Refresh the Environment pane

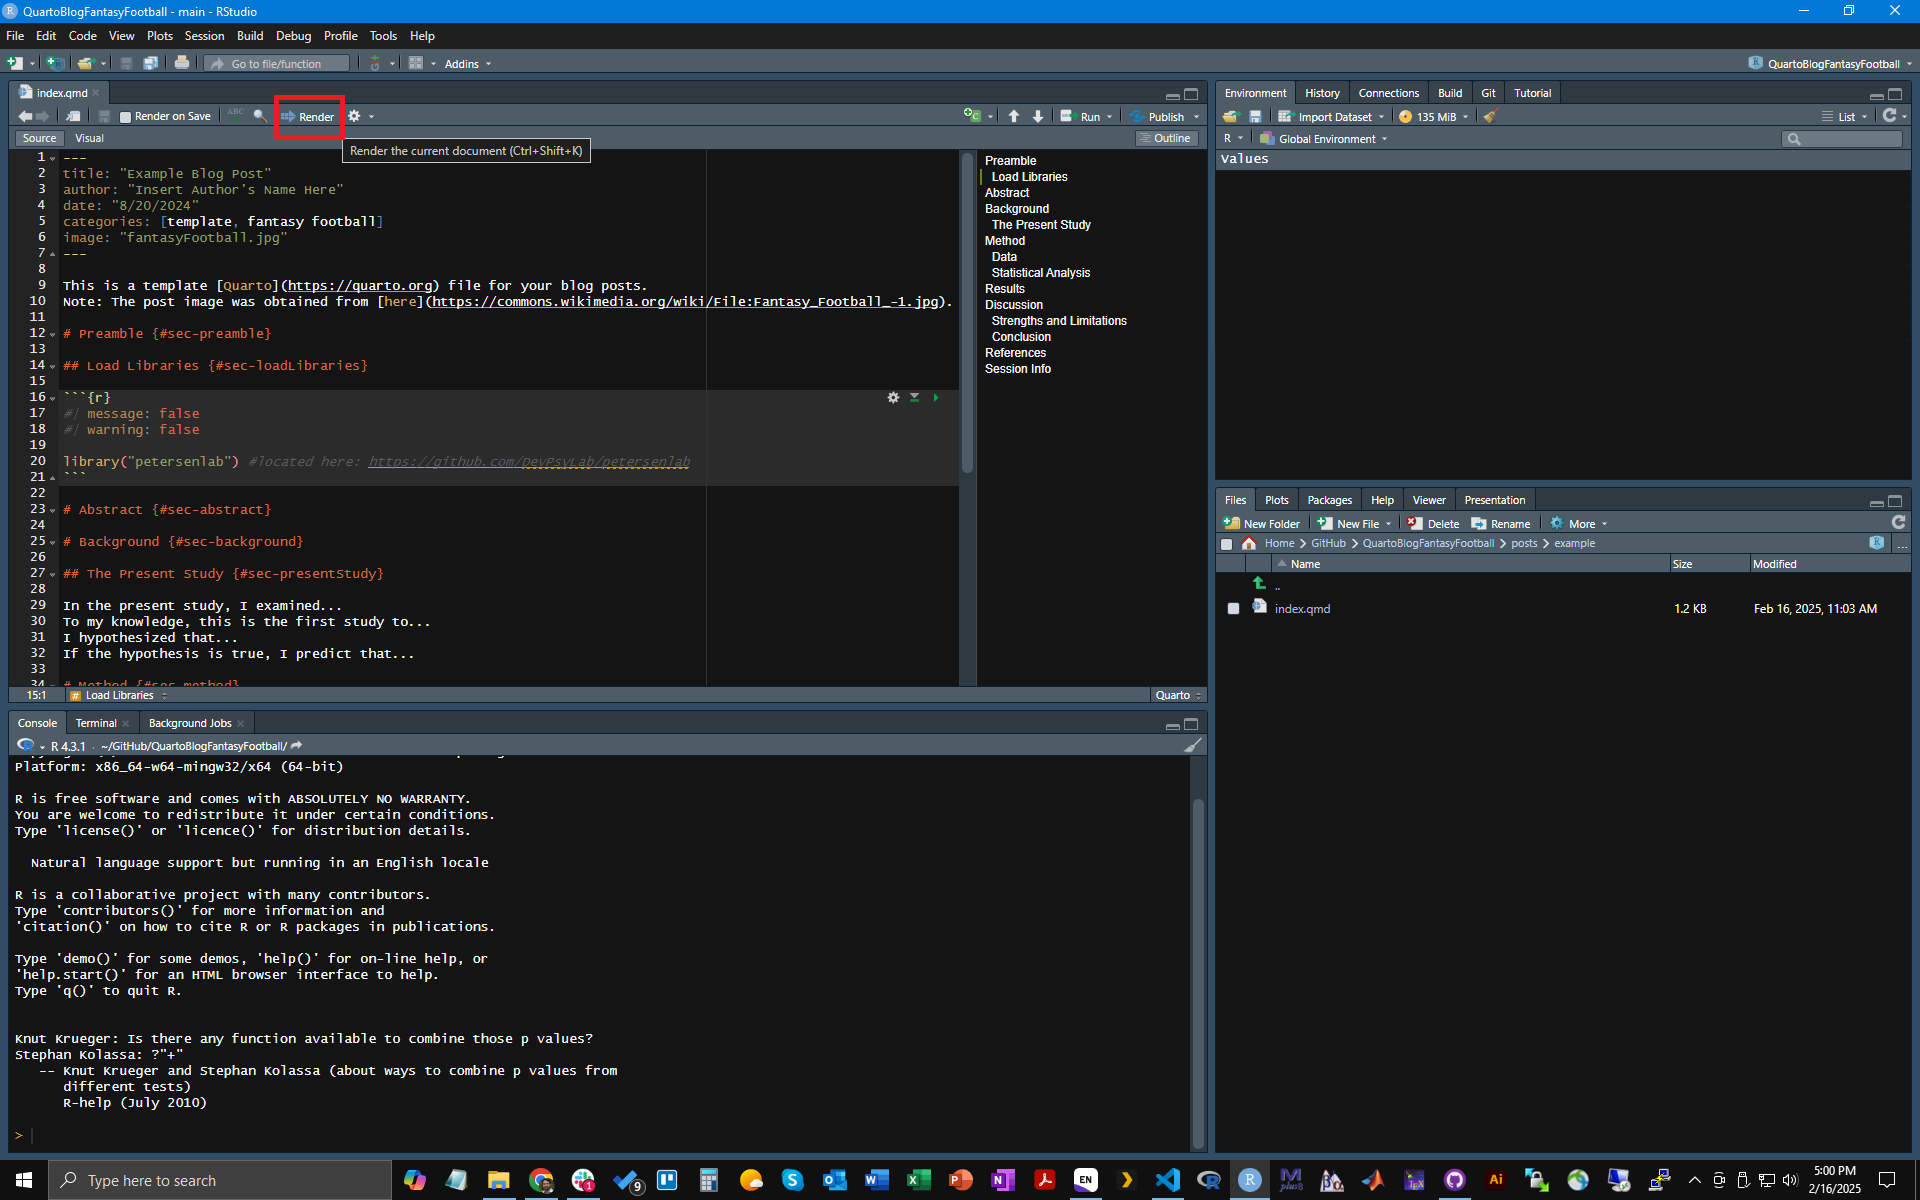point(1889,116)
